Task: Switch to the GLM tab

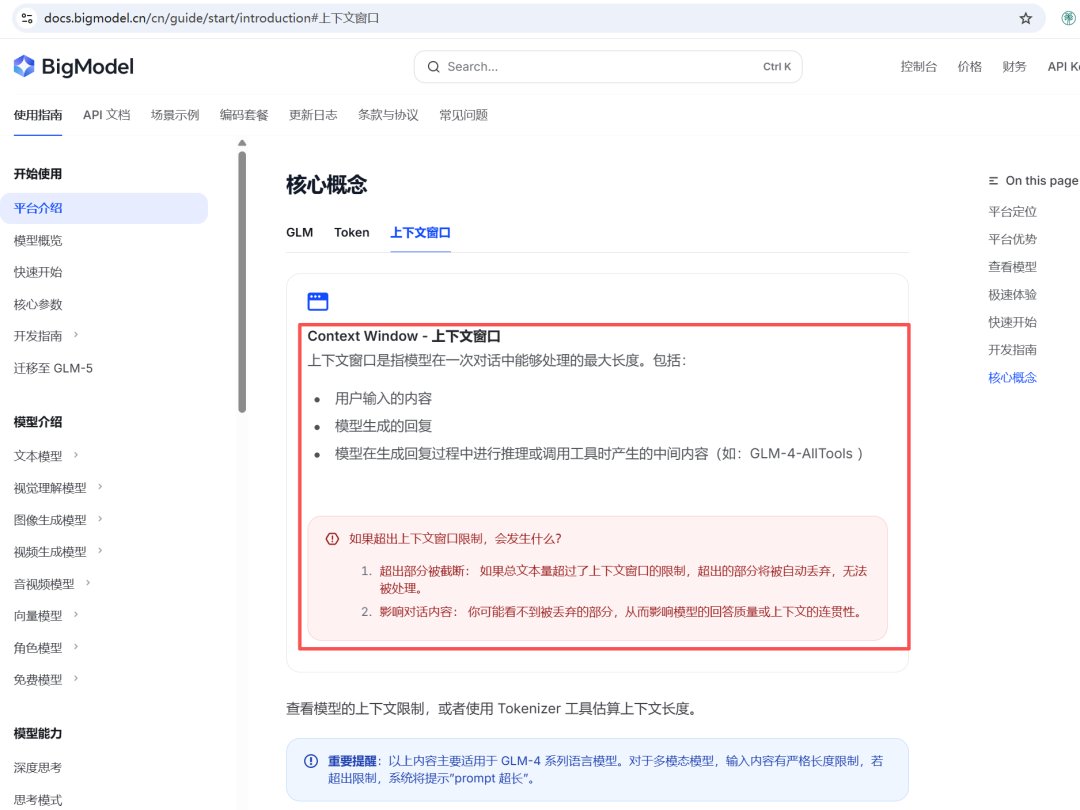Action: click(x=299, y=232)
